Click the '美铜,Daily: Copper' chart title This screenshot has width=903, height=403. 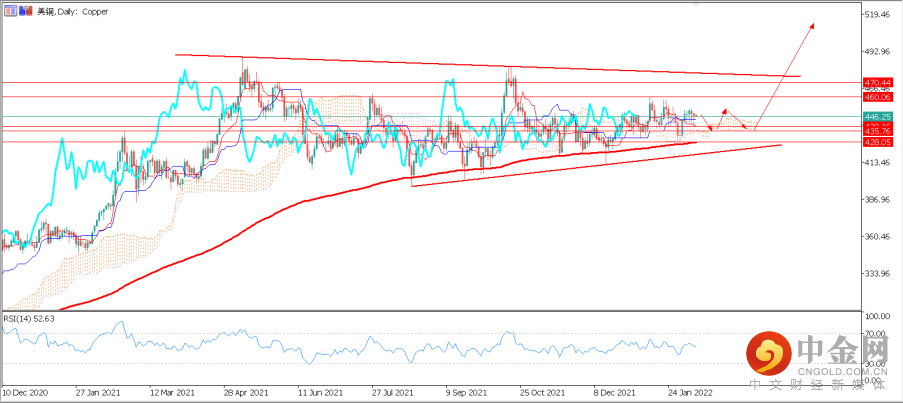tap(73, 11)
